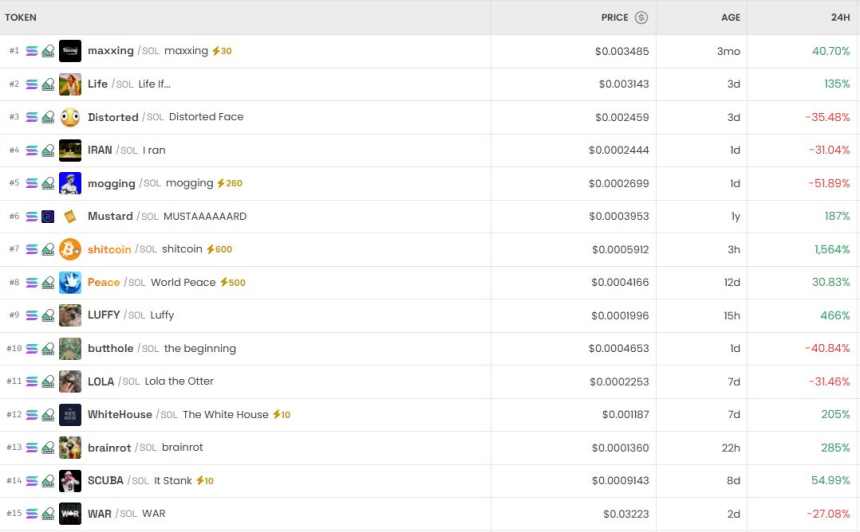Open the brainrot /SOL pair link
The height and width of the screenshot is (532, 860).
pyautogui.click(x=122, y=448)
